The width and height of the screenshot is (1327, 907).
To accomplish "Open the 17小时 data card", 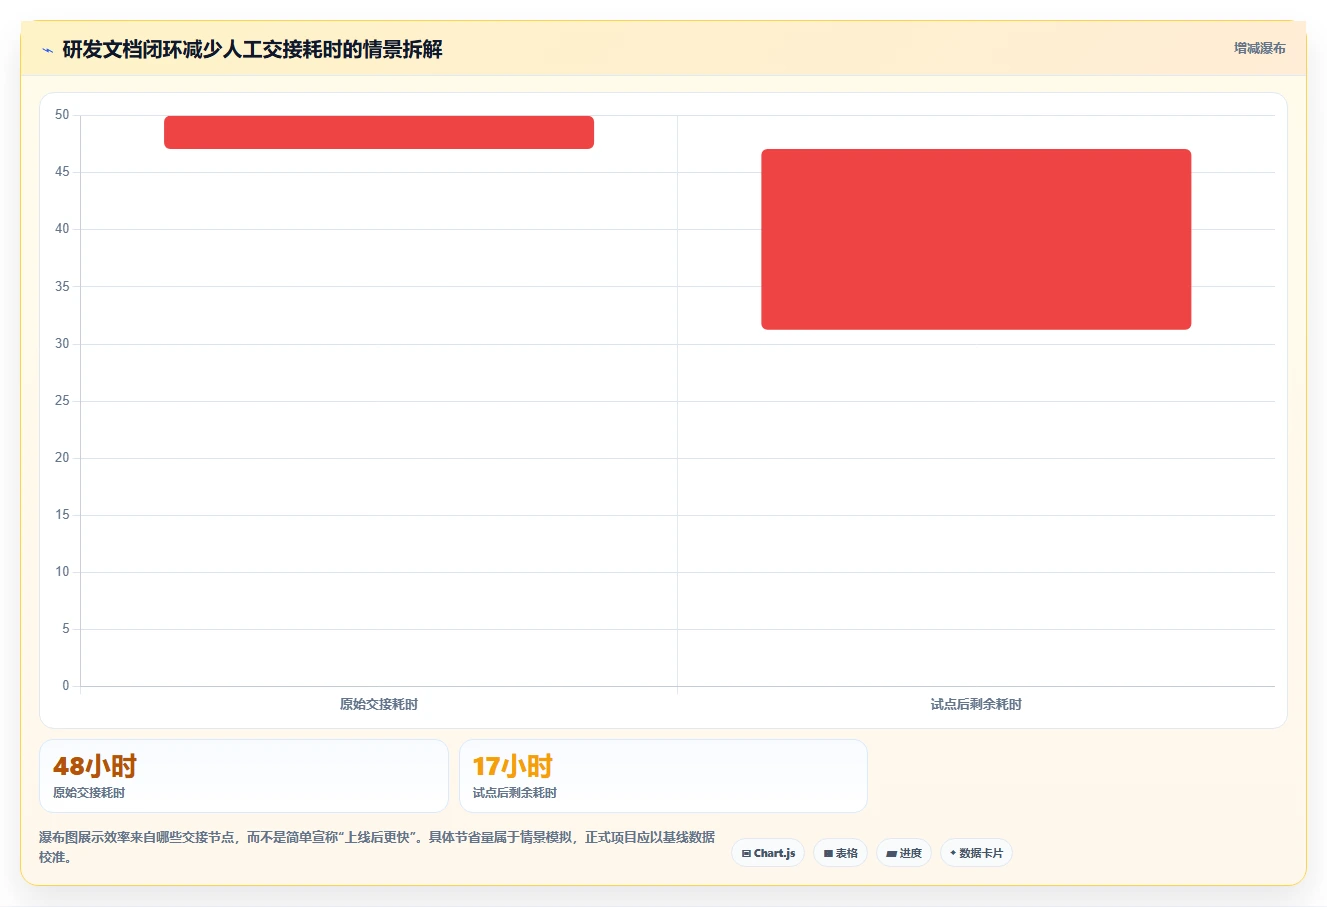I will (663, 776).
